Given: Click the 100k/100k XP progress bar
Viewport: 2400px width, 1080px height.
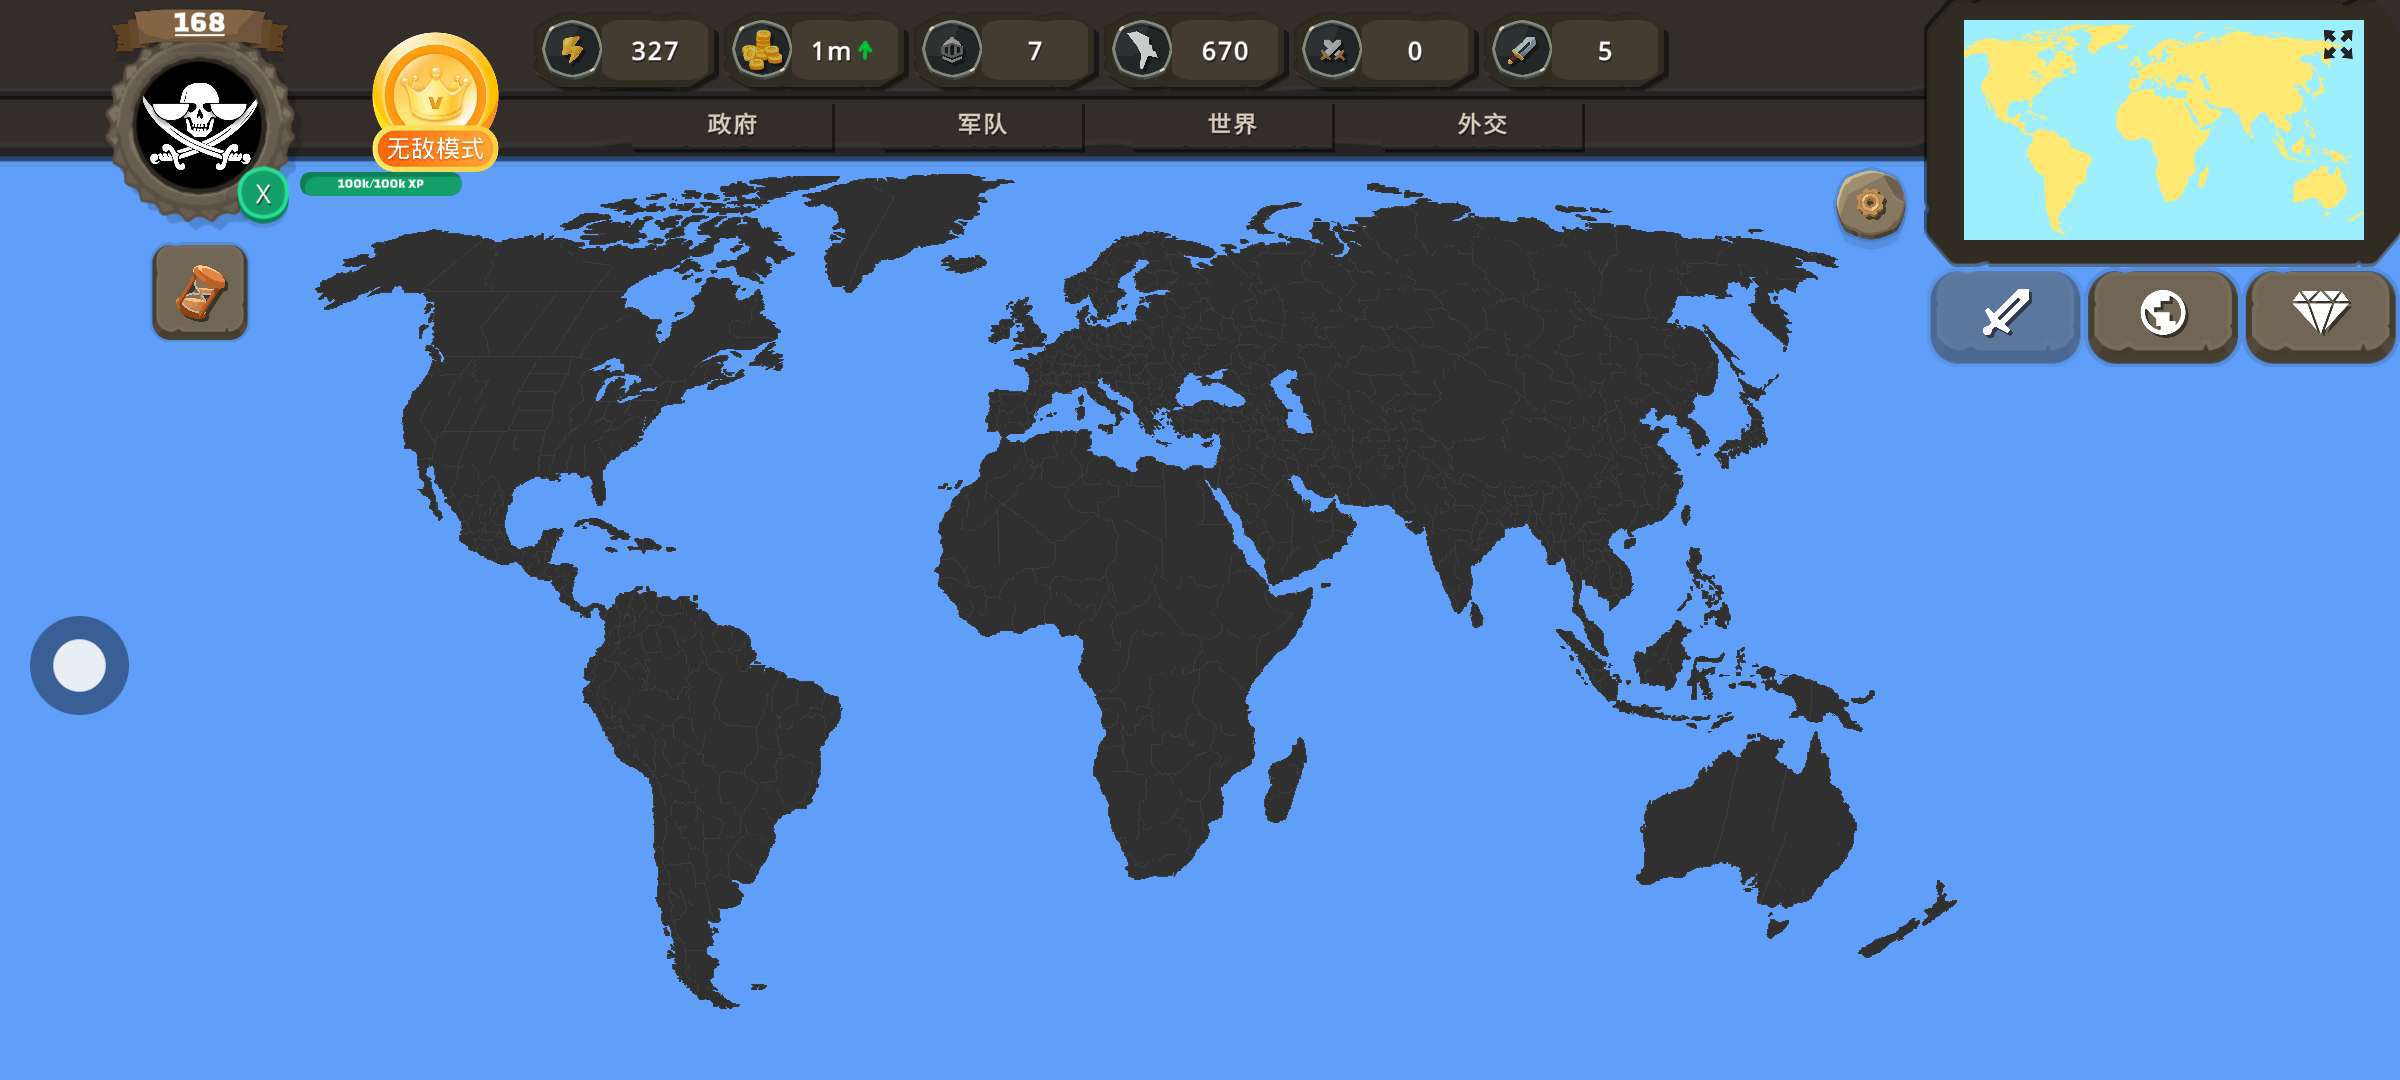Looking at the screenshot, I should pyautogui.click(x=380, y=184).
